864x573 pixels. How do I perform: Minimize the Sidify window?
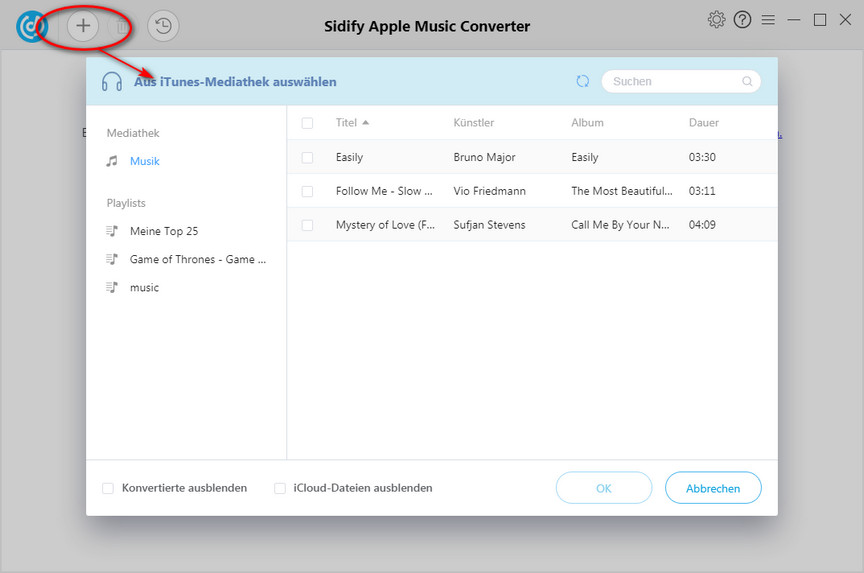[793, 20]
